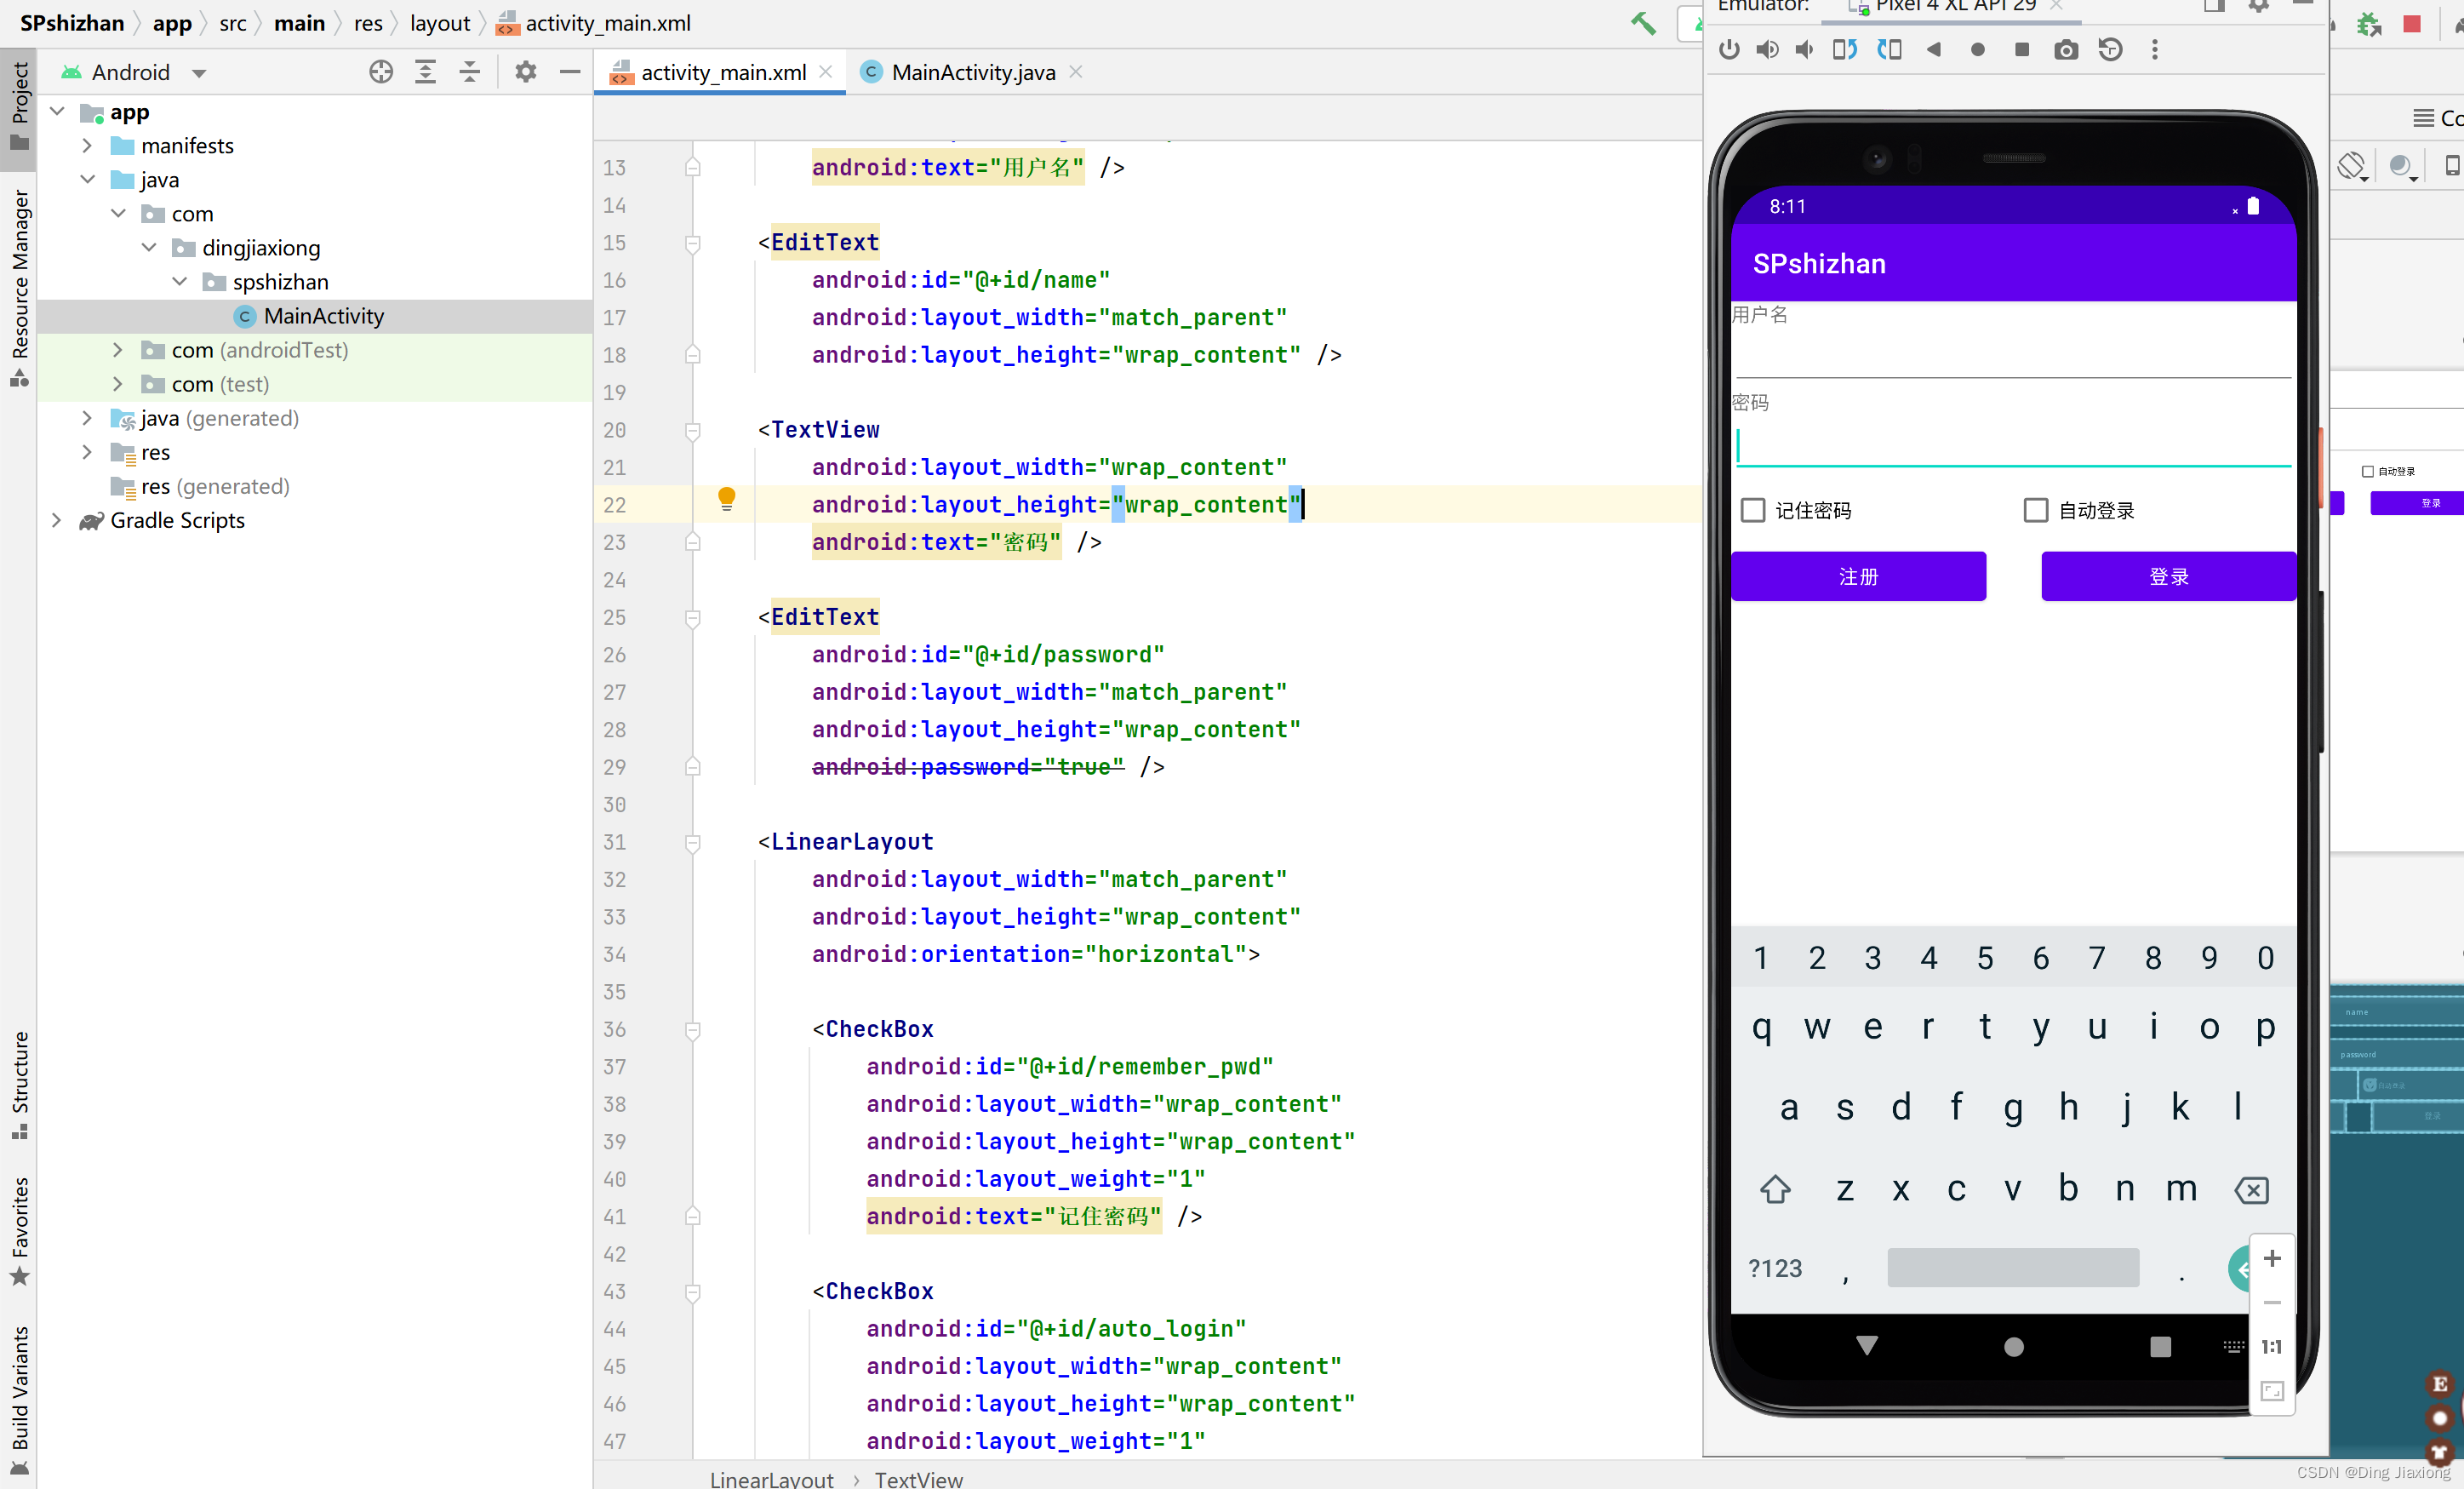Click the emulator zoom out minus button
2464x1489 pixels.
(2272, 1303)
